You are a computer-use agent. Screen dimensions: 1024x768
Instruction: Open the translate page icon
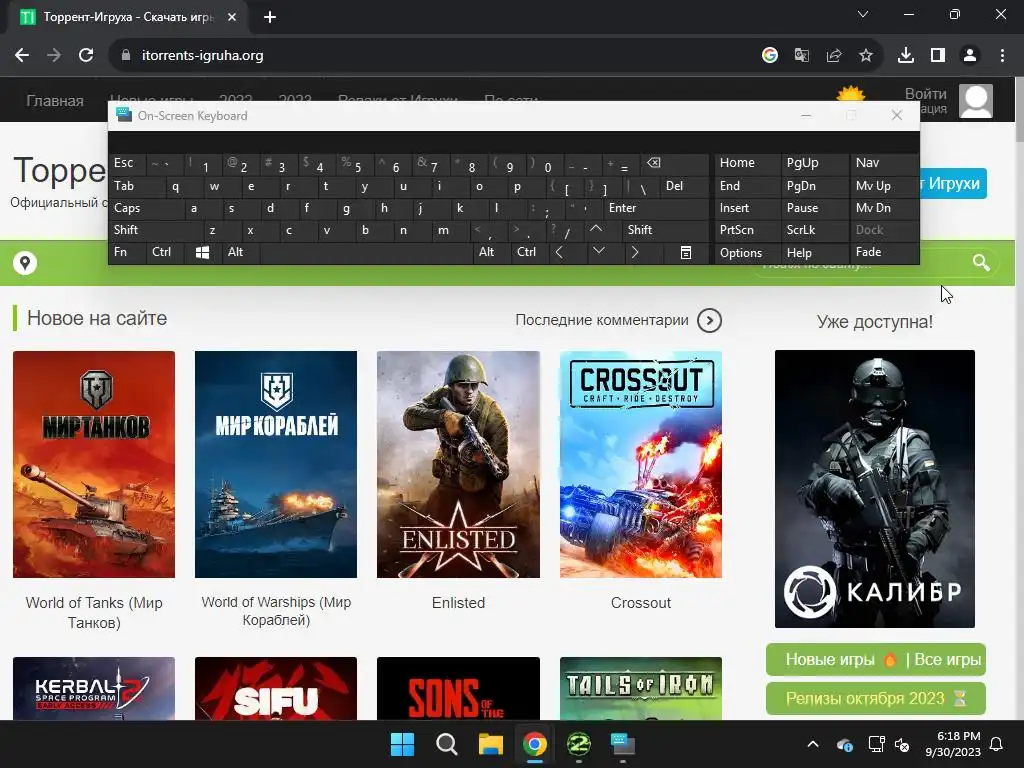(x=802, y=56)
